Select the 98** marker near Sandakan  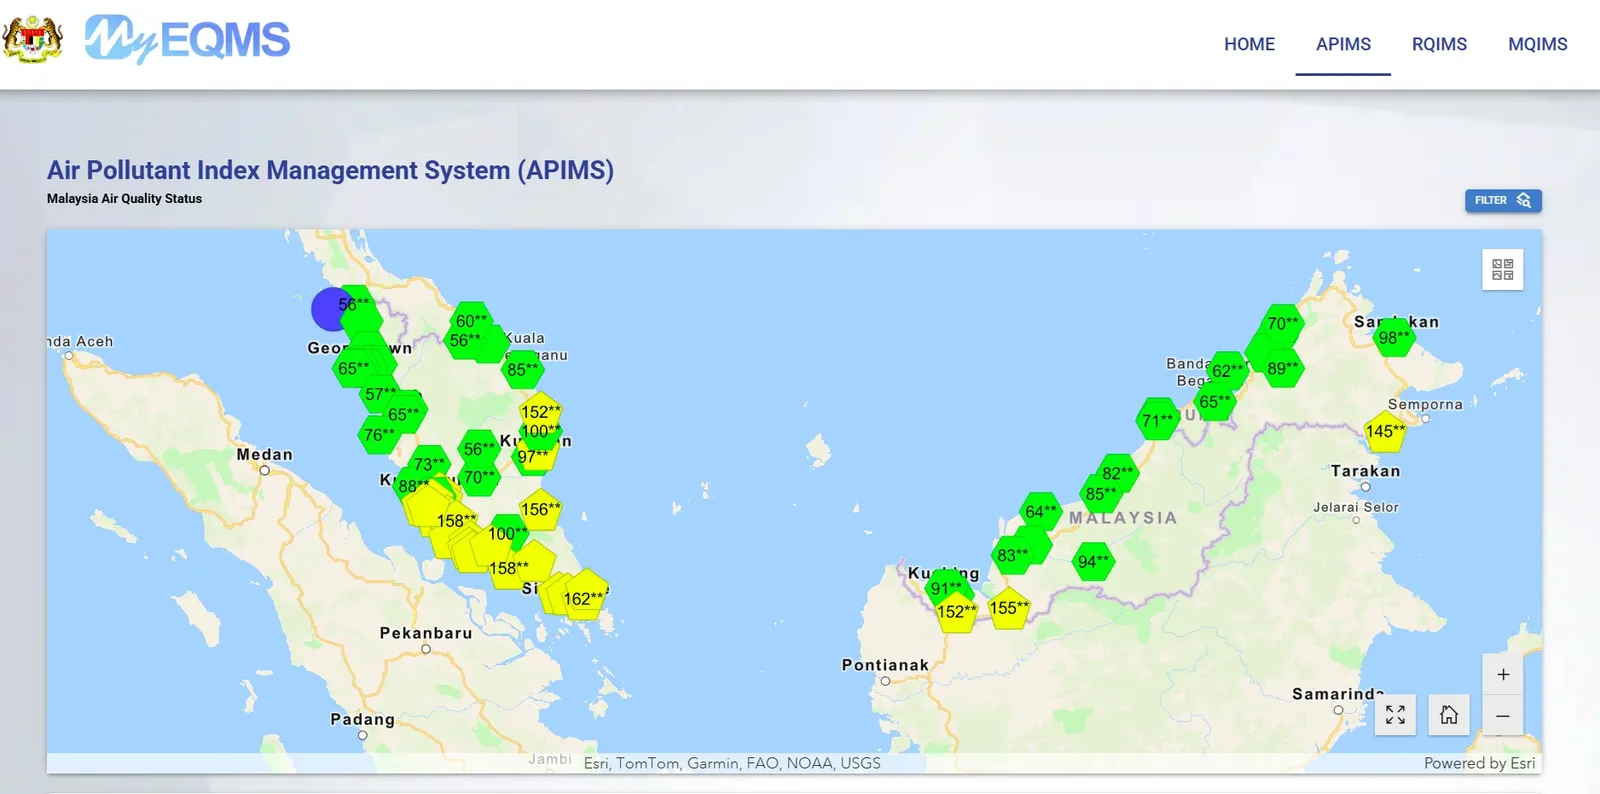(x=1395, y=337)
